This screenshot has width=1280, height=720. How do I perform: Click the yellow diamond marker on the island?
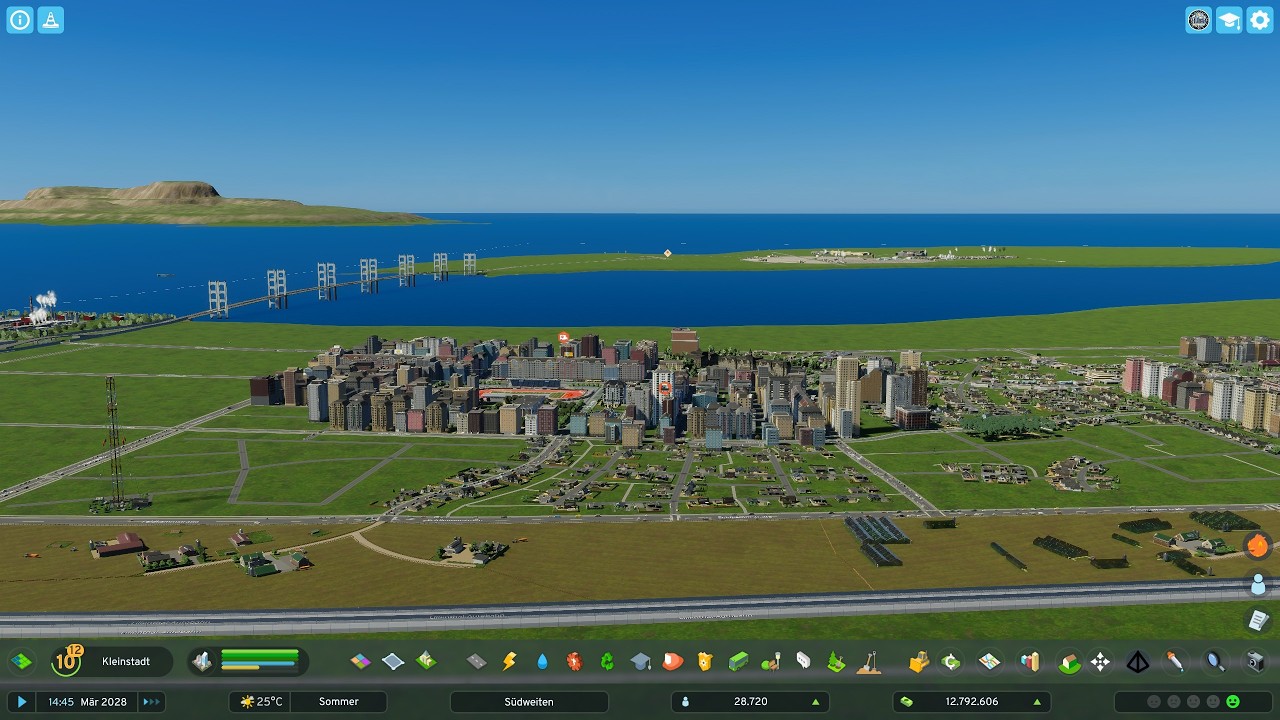coord(667,254)
